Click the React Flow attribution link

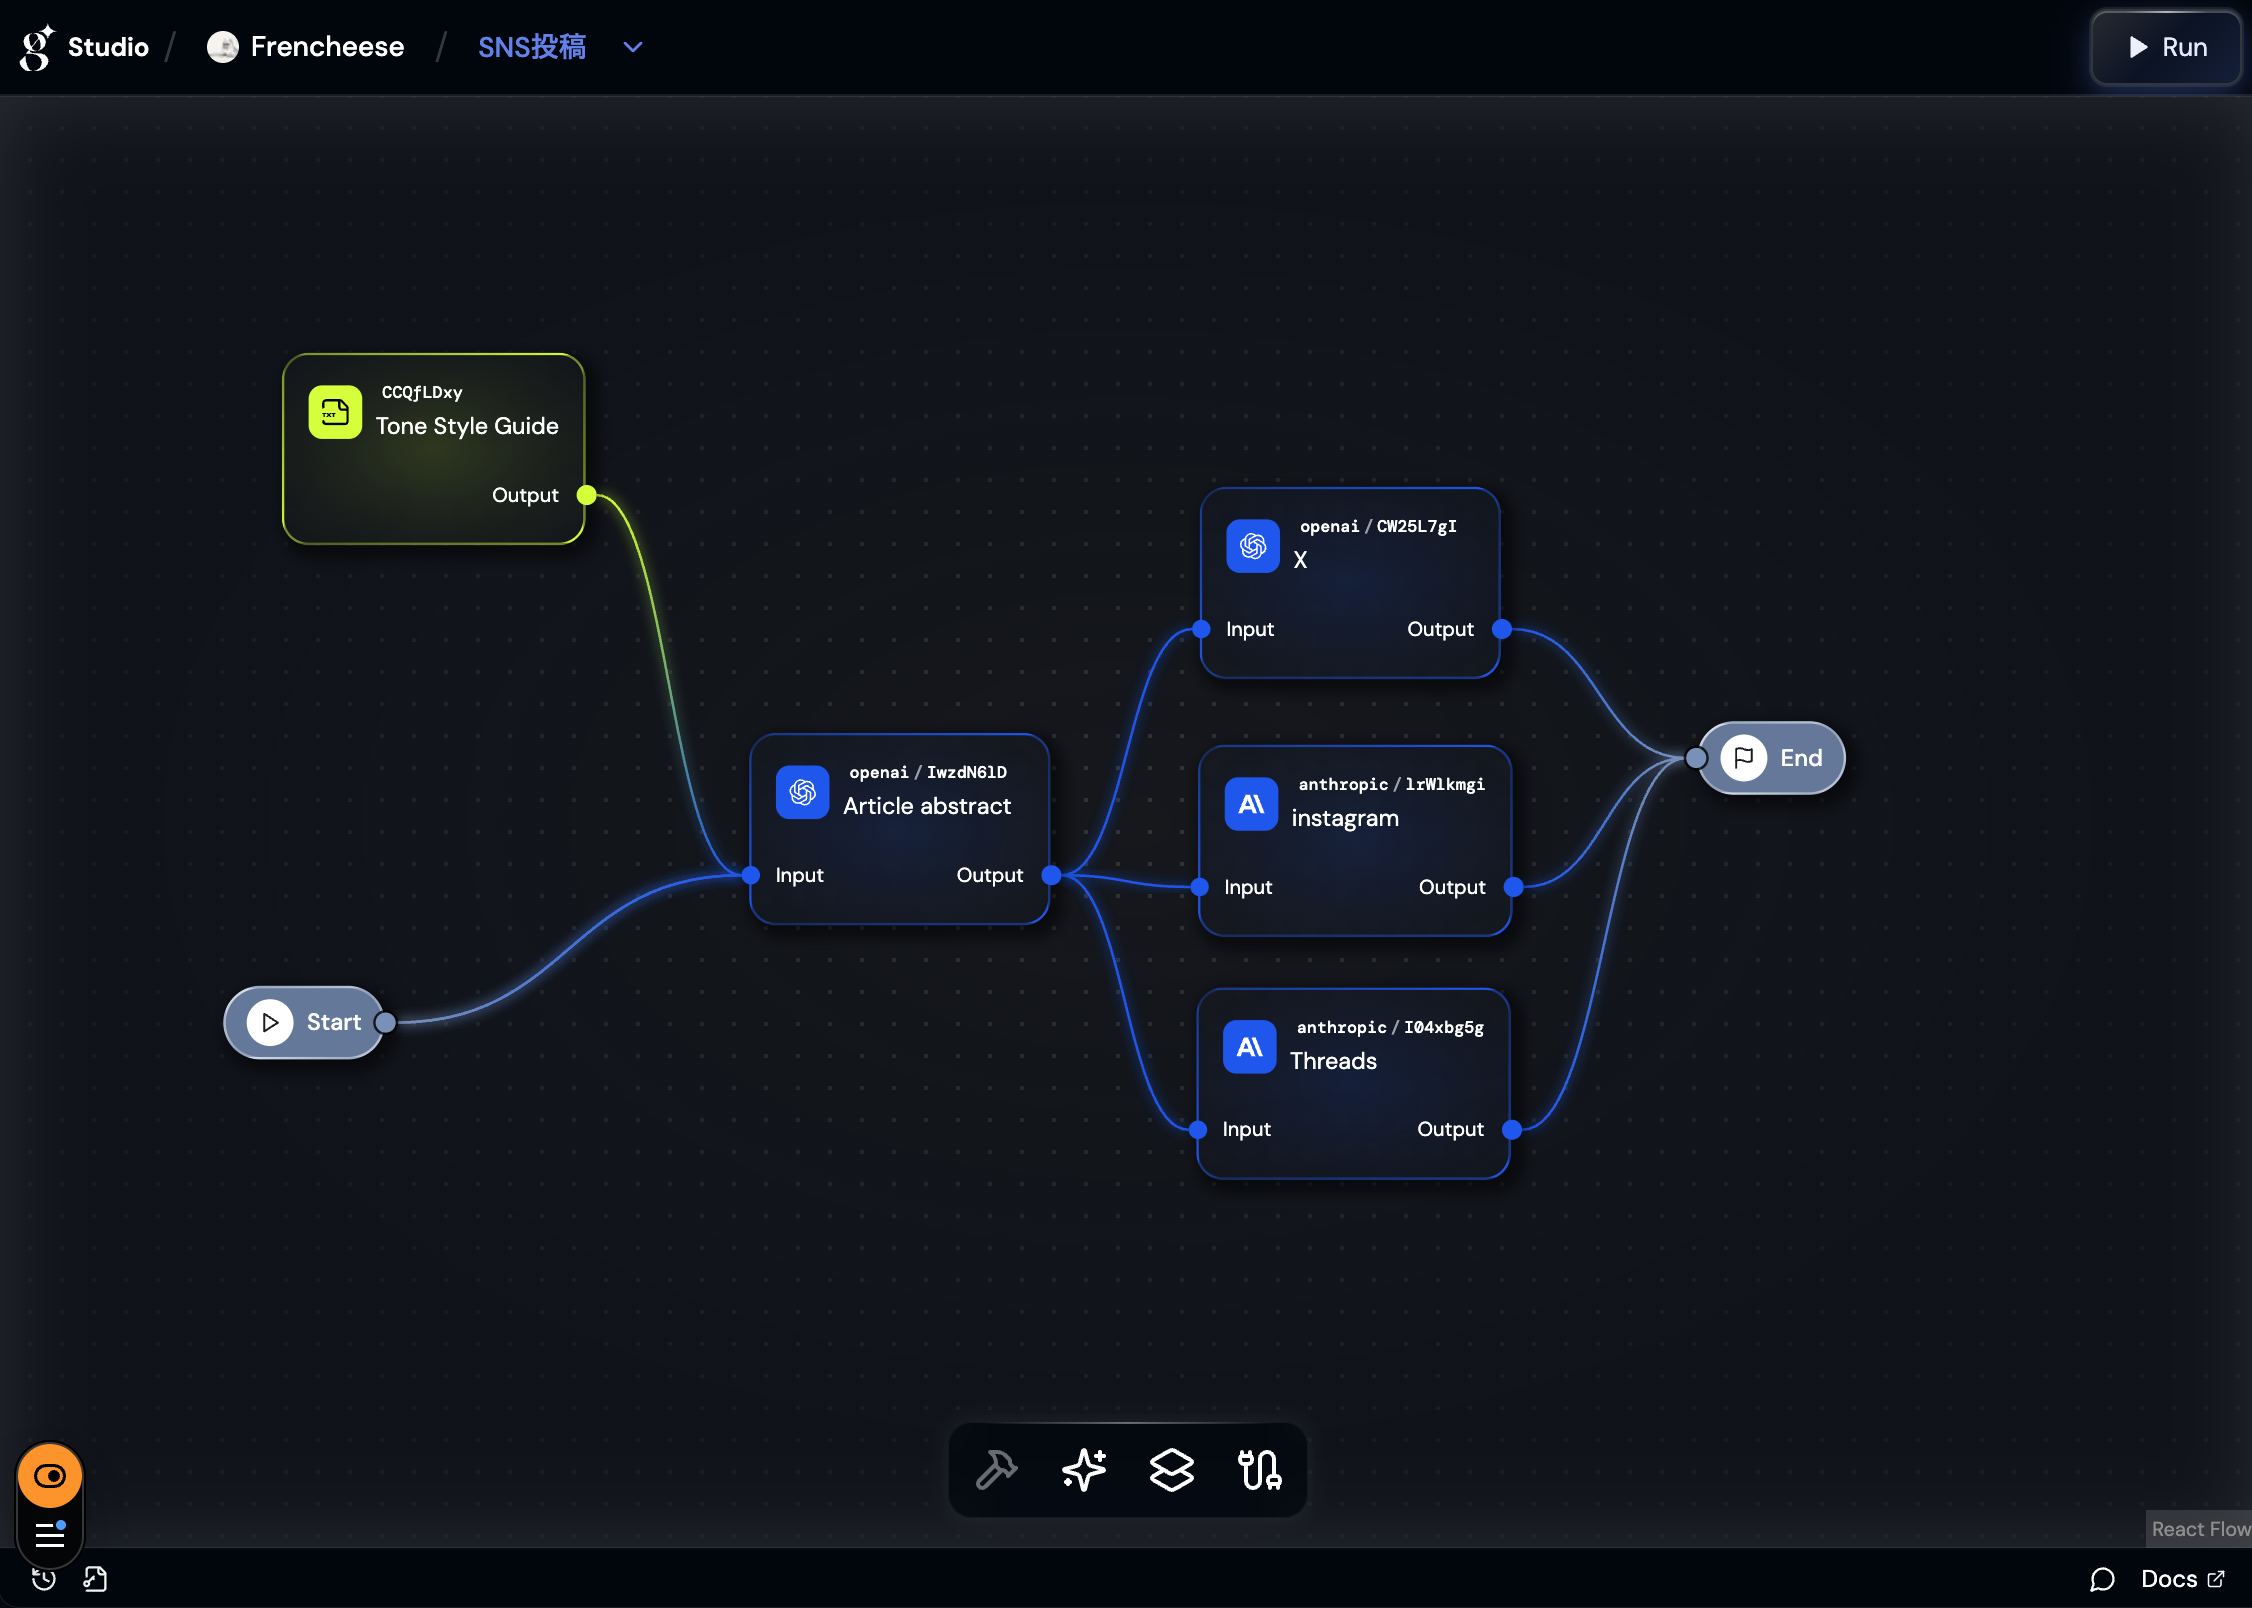[2200, 1529]
